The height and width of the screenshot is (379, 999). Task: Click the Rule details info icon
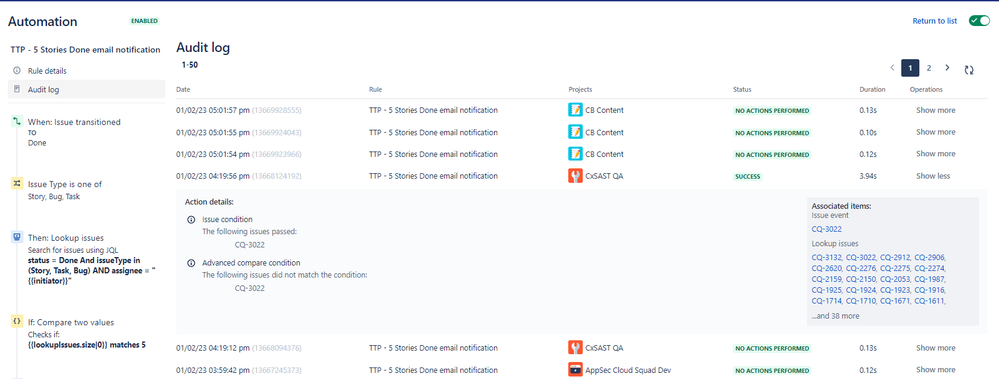pyautogui.click(x=17, y=71)
